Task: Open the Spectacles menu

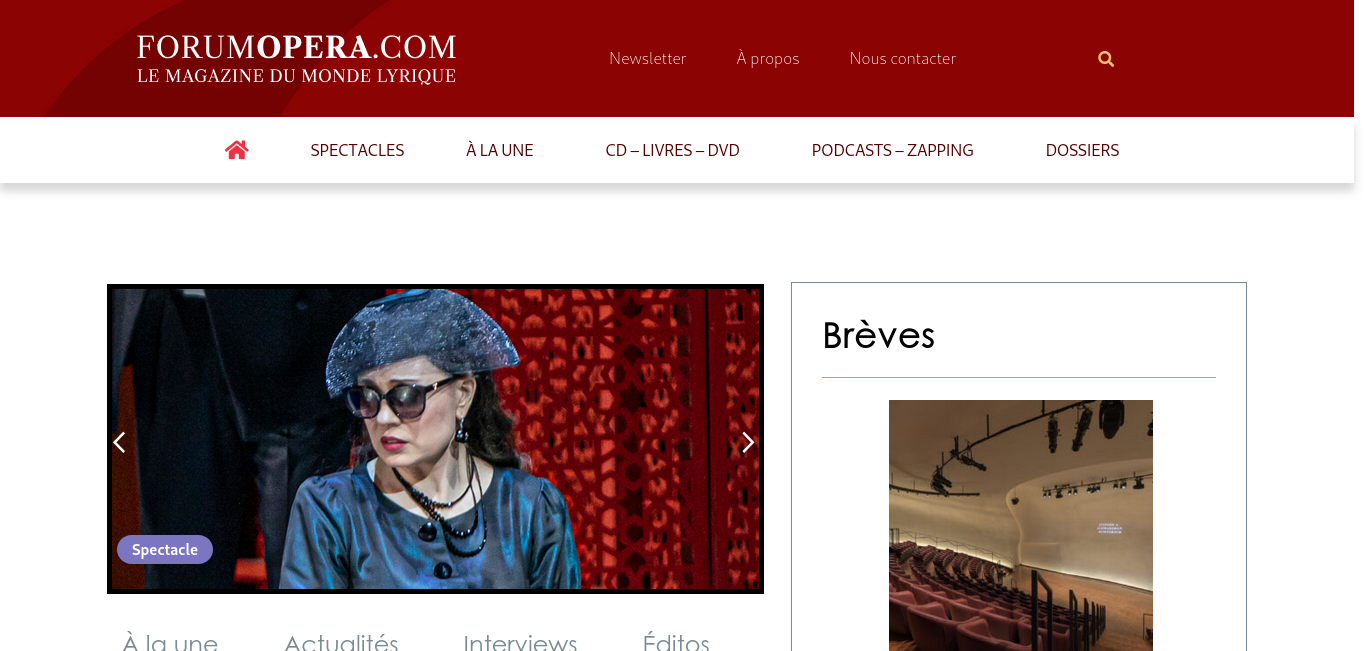Action: pyautogui.click(x=357, y=150)
